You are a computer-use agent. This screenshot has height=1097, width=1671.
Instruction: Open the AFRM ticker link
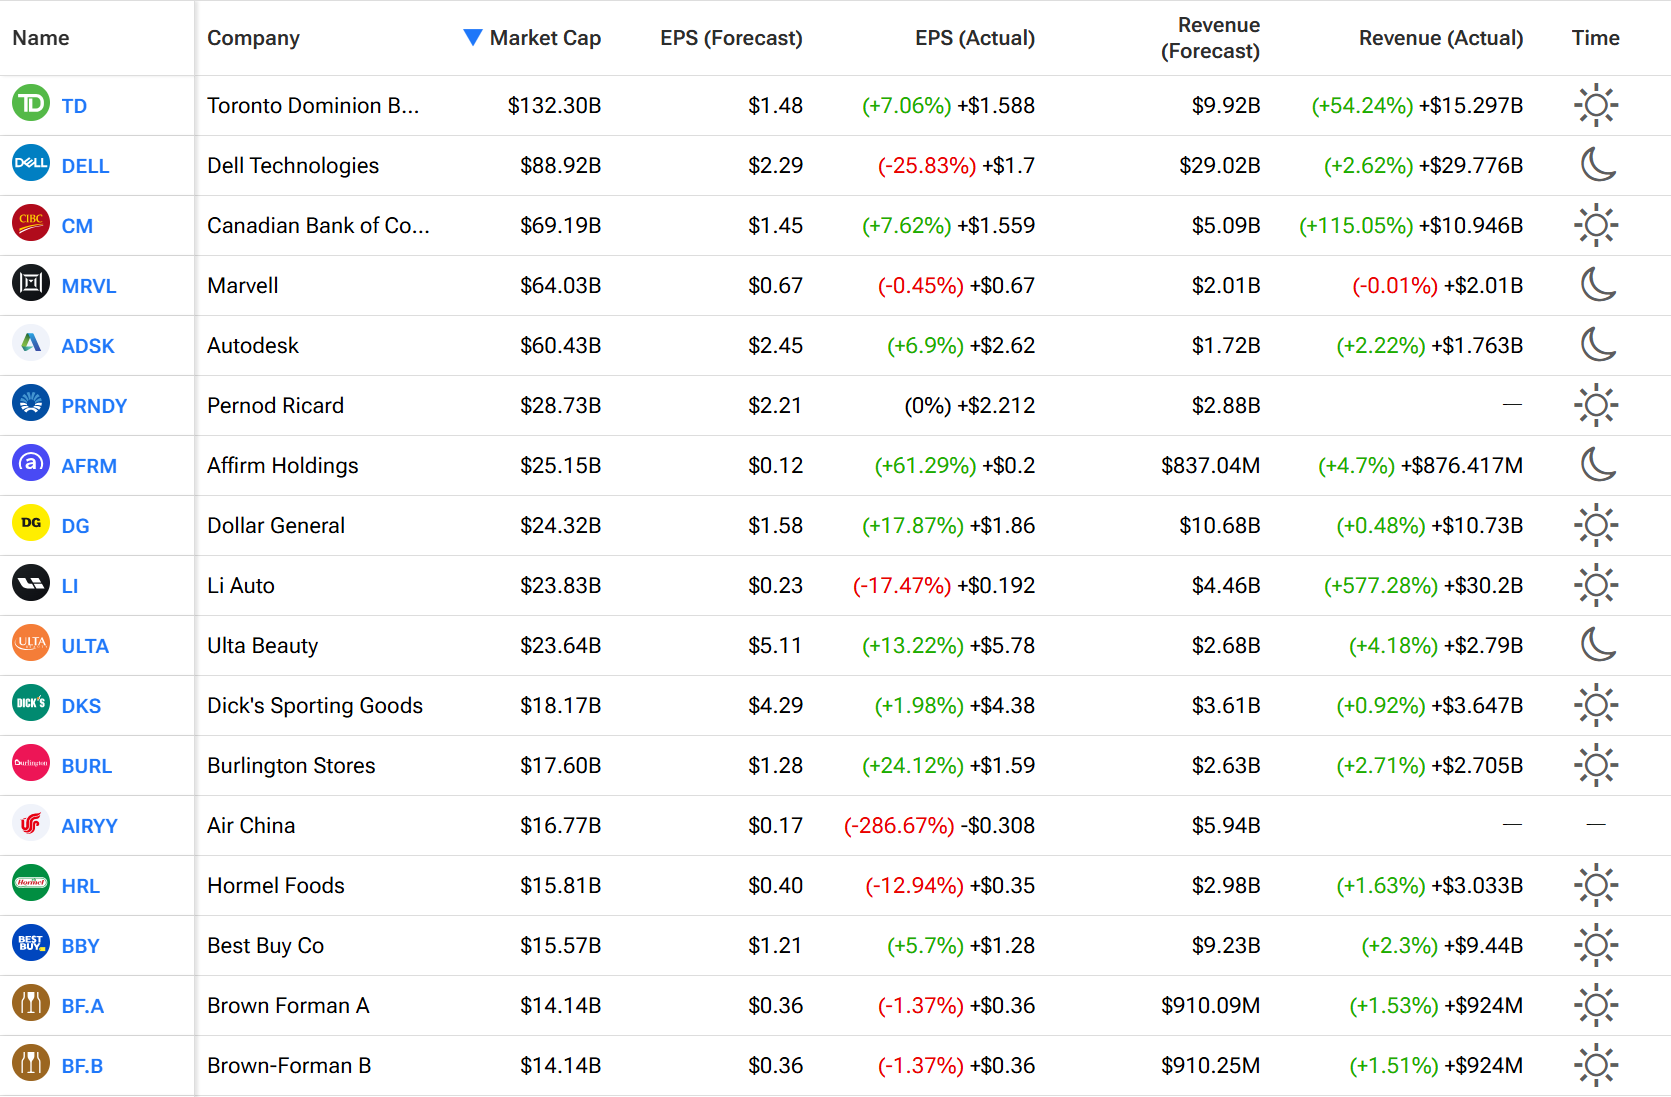tap(89, 466)
